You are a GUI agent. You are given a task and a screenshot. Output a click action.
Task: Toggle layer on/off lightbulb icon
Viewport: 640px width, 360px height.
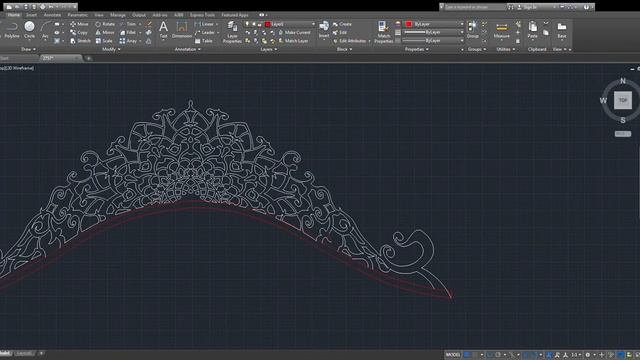(247, 24)
